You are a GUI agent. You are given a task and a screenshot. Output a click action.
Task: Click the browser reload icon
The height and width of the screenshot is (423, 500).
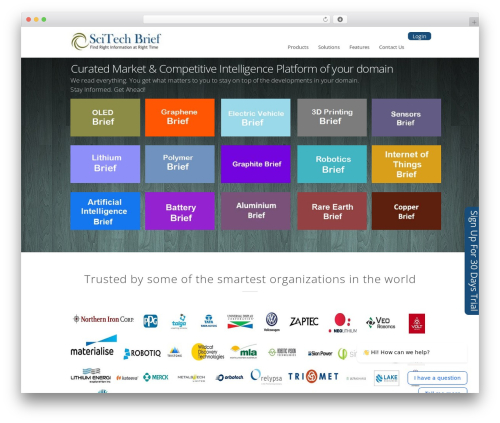pos(325,19)
